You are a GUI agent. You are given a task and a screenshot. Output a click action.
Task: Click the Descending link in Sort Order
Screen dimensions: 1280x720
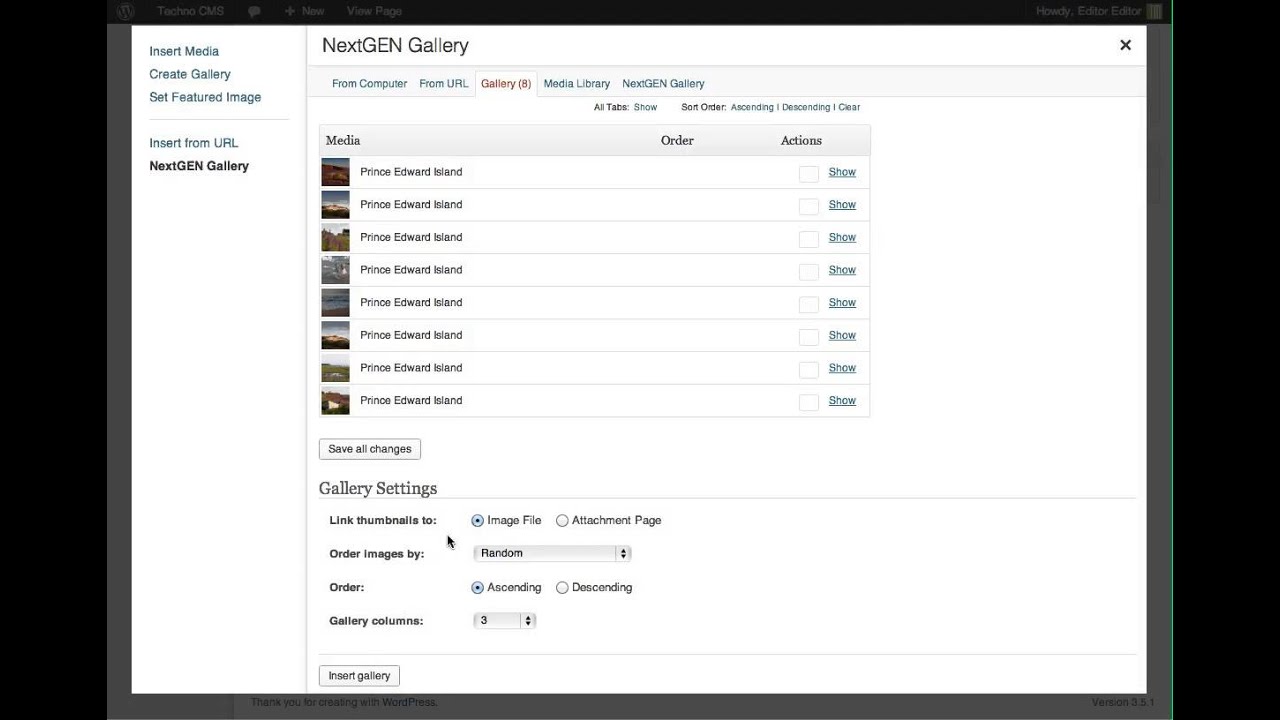pyautogui.click(x=806, y=107)
